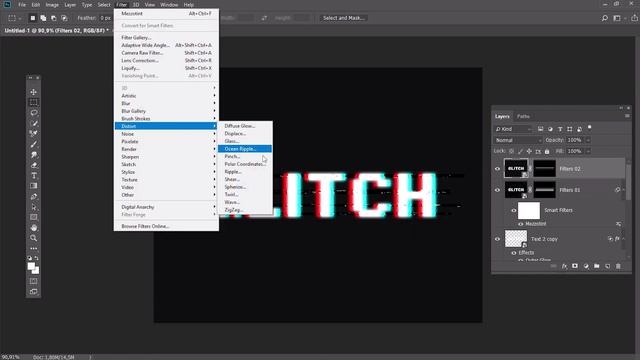Collapse the Text 2 copy effects arrow

(x=623, y=239)
